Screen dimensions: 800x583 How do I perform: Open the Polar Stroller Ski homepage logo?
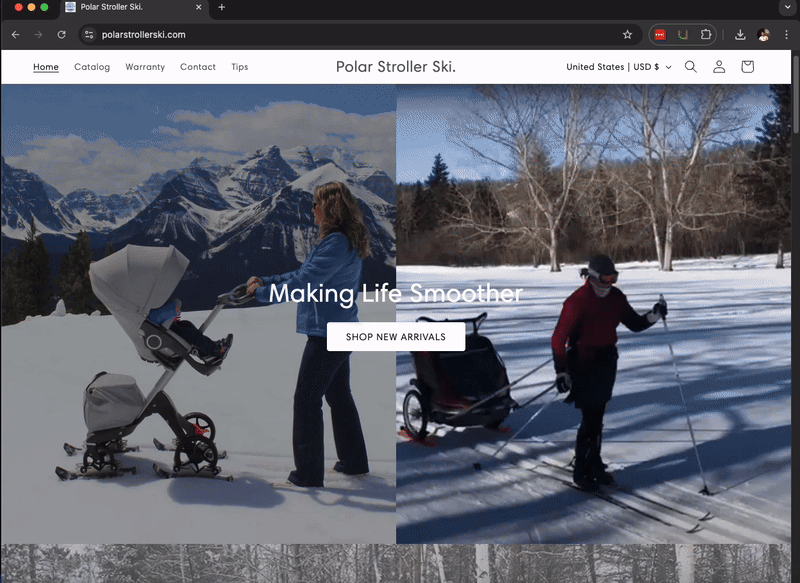pos(396,66)
